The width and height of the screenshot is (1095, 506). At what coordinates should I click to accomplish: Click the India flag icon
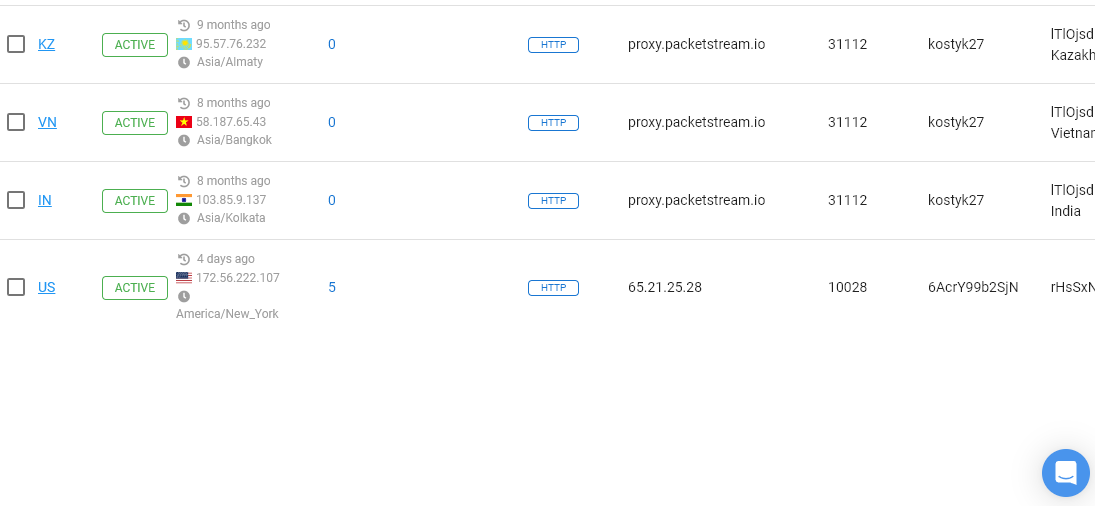tap(184, 200)
